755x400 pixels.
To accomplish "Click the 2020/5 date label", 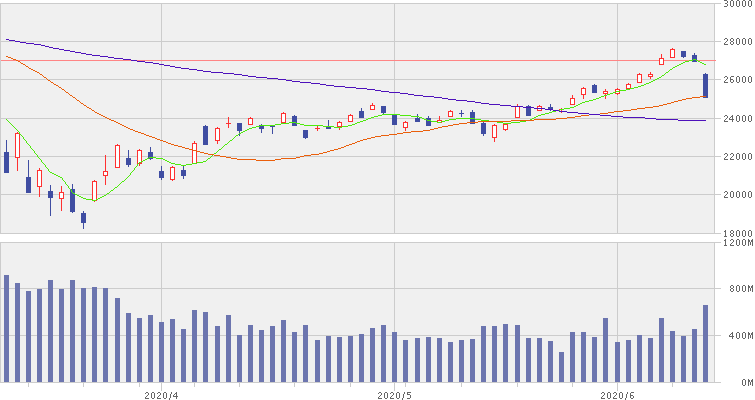I will [x=395, y=393].
